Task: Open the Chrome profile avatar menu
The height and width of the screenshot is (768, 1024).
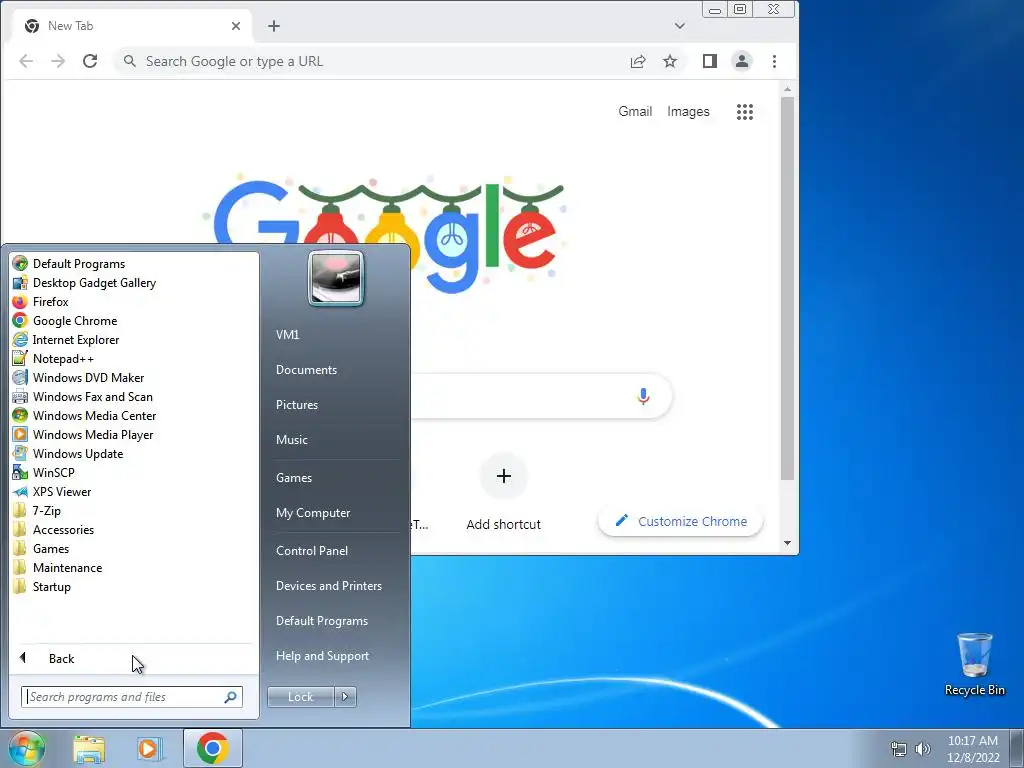Action: click(x=742, y=61)
